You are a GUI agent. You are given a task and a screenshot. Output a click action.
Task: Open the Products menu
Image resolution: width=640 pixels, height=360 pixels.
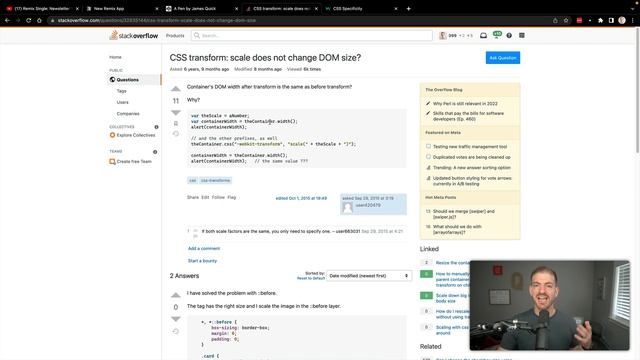click(175, 36)
